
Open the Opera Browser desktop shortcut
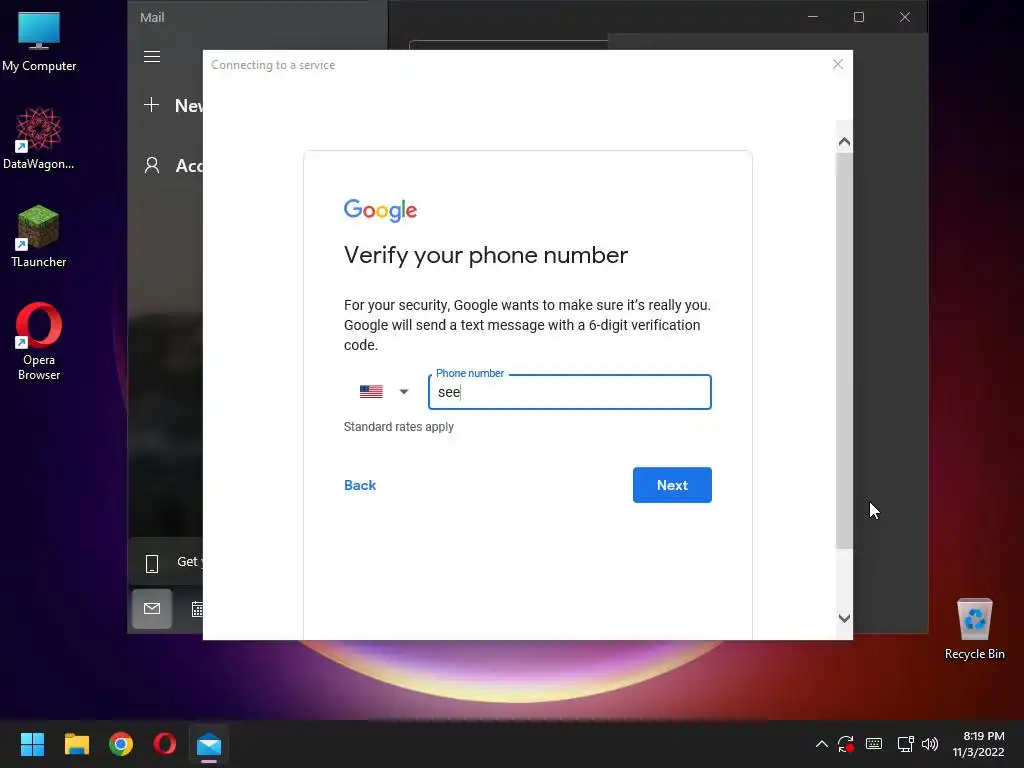(39, 341)
